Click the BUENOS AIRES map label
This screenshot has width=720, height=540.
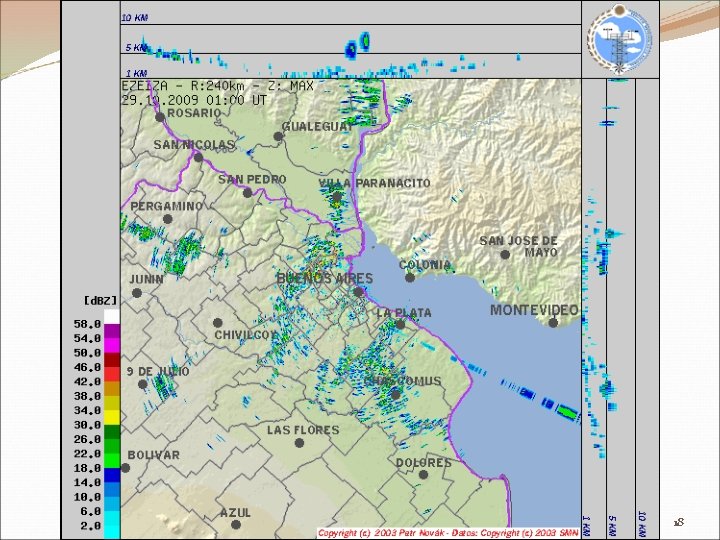point(325,278)
